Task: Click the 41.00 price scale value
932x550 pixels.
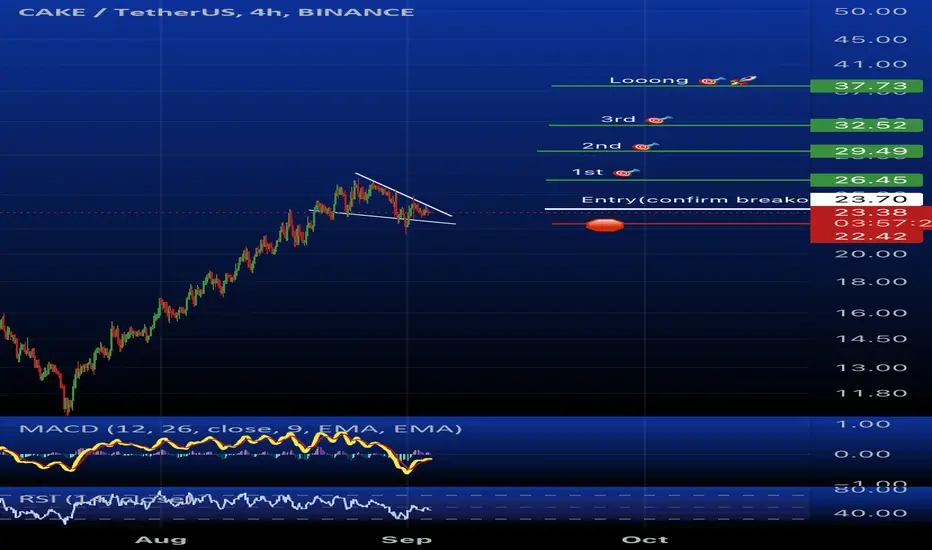Action: 871,64
